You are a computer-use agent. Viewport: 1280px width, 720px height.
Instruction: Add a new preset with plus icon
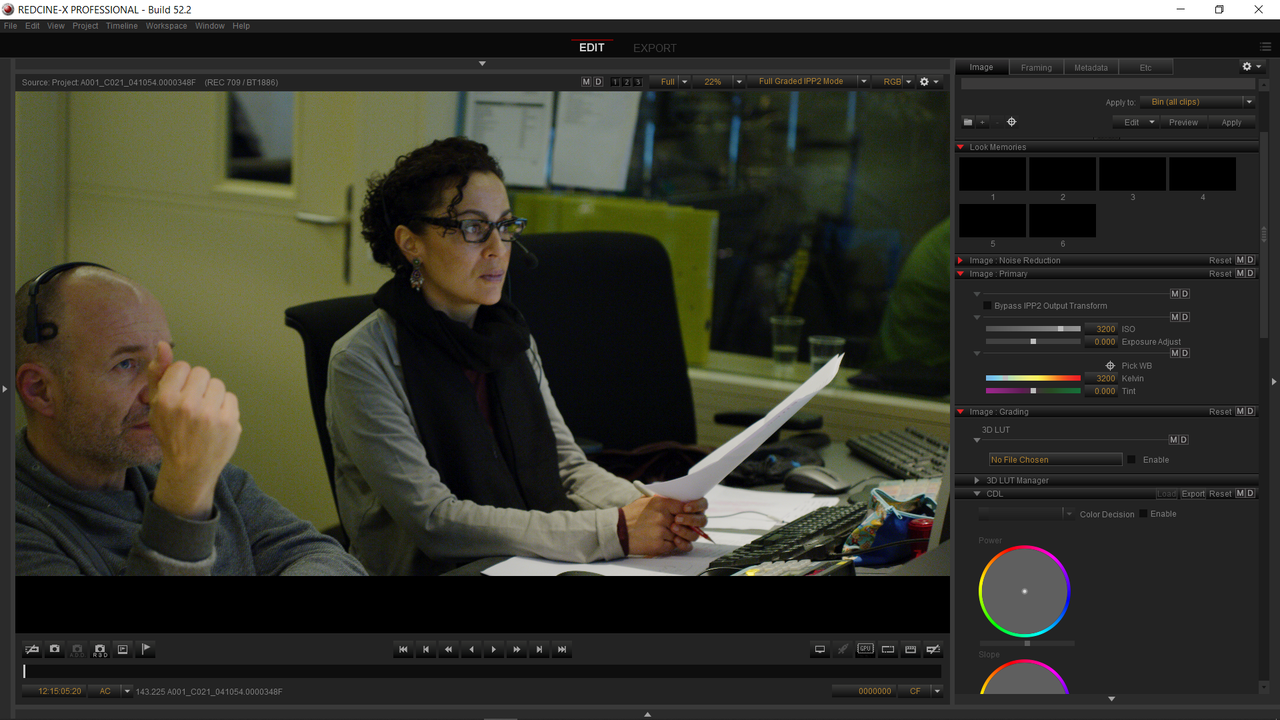point(982,122)
